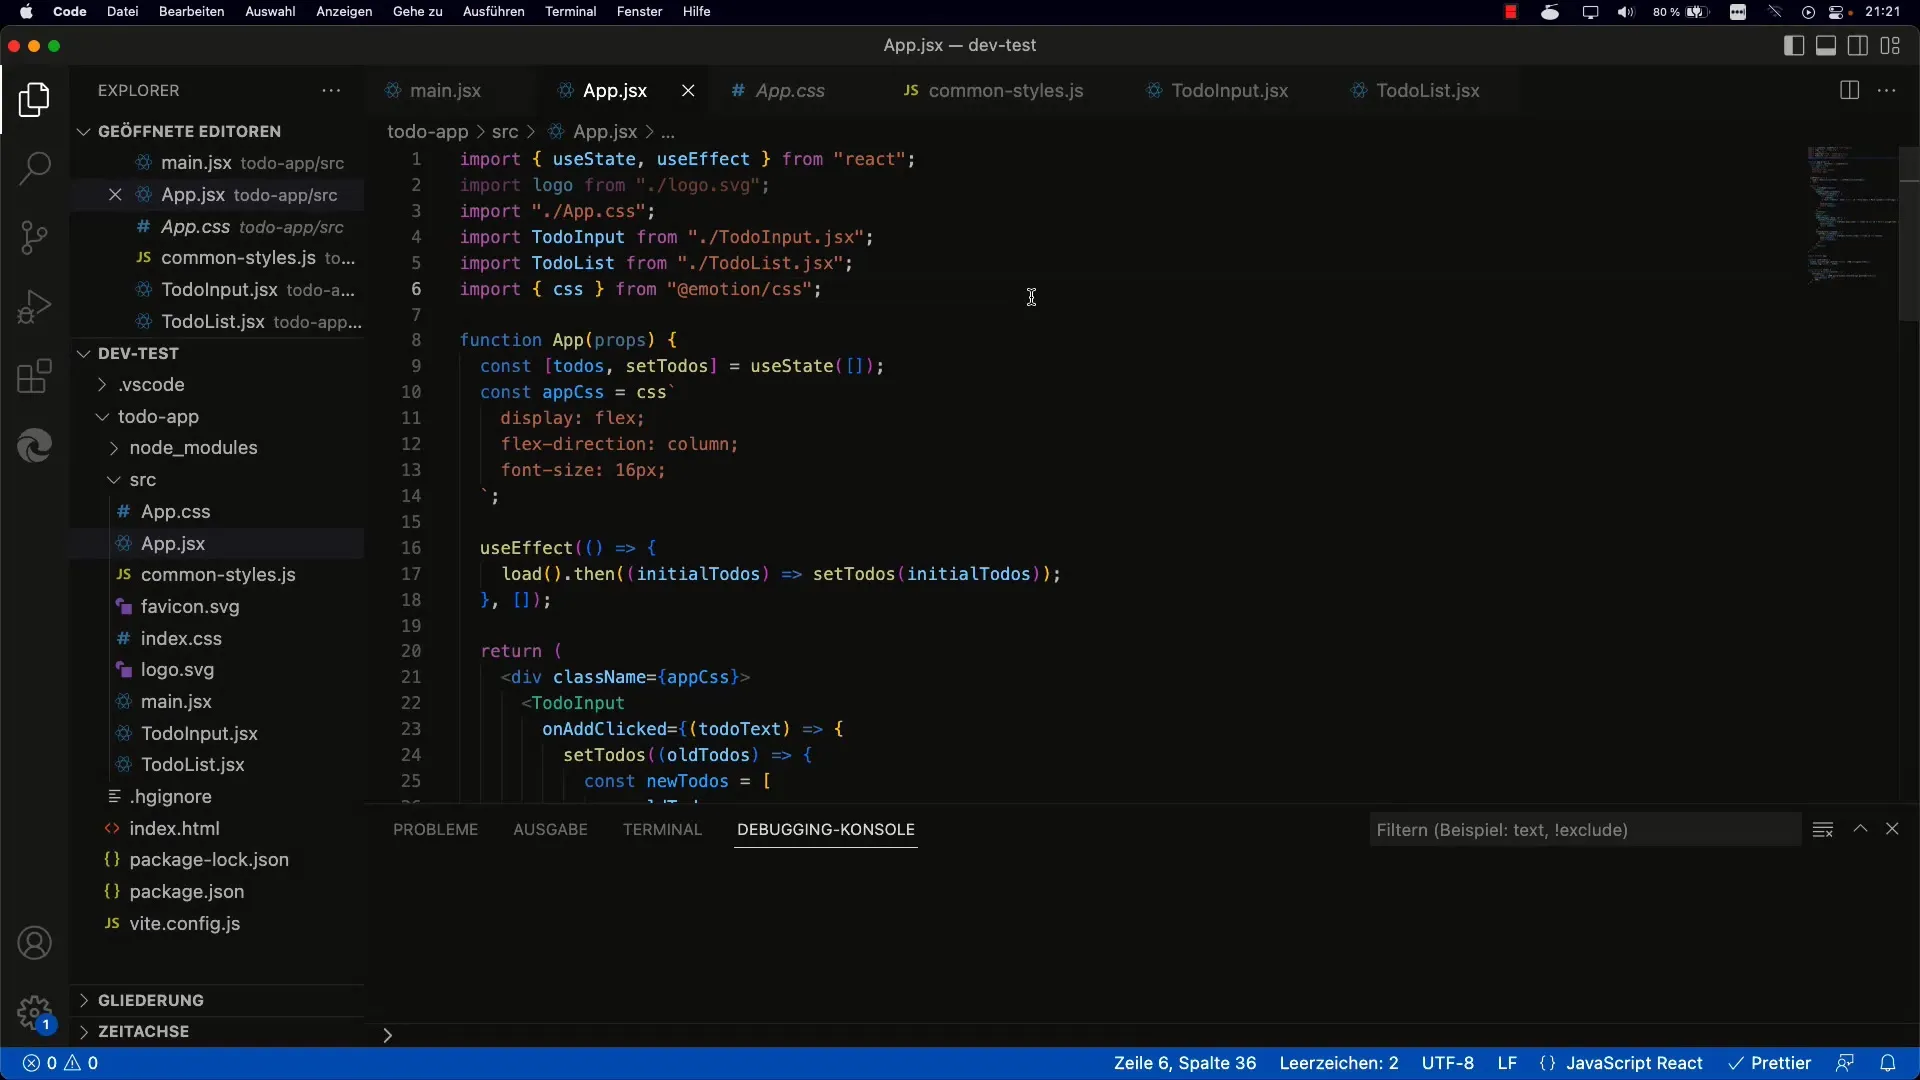Open Run and Debug view

34,307
